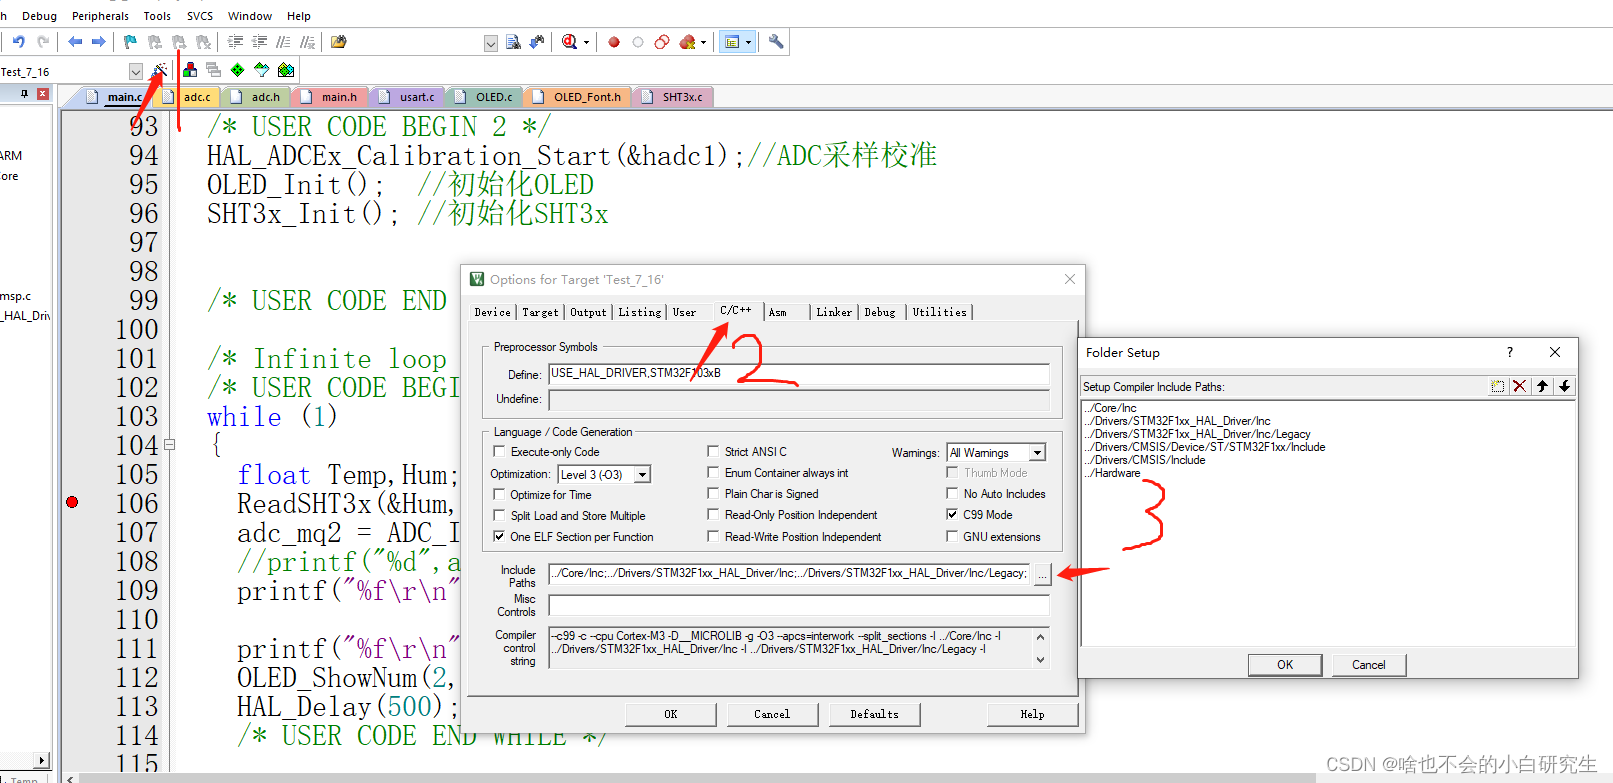Click OK in the Folder Setup dialog
Viewport: 1613px width, 783px height.
pyautogui.click(x=1285, y=665)
